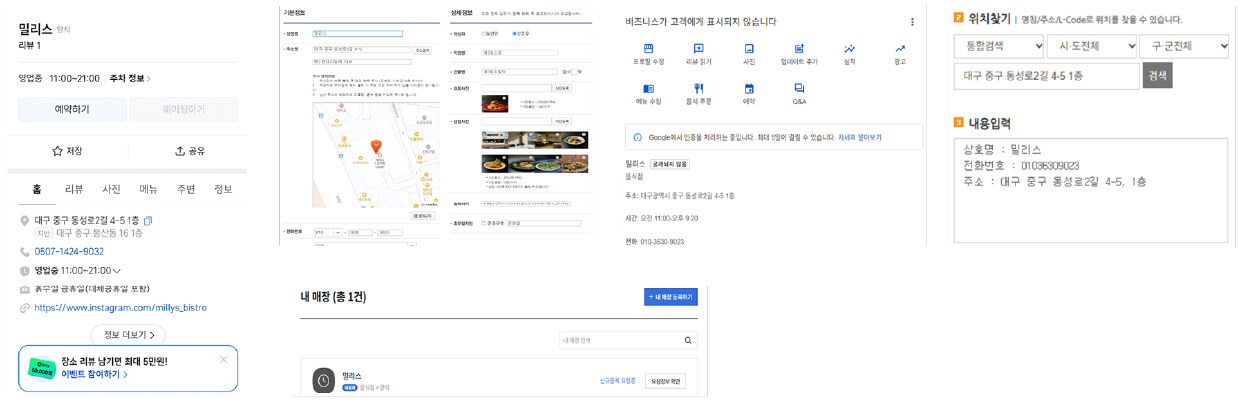Open the 시·도전체 dropdown
Screen dimensions: 1241x413
click(1092, 46)
